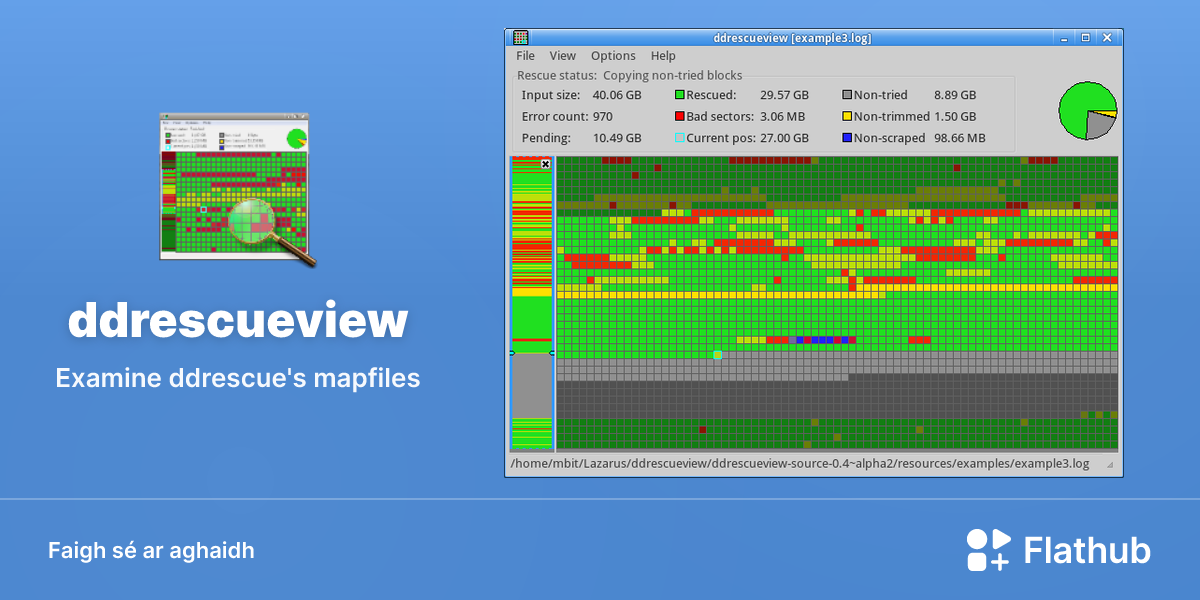1200x600 pixels.
Task: Click the ddrescueview window title bar icon
Action: point(520,38)
